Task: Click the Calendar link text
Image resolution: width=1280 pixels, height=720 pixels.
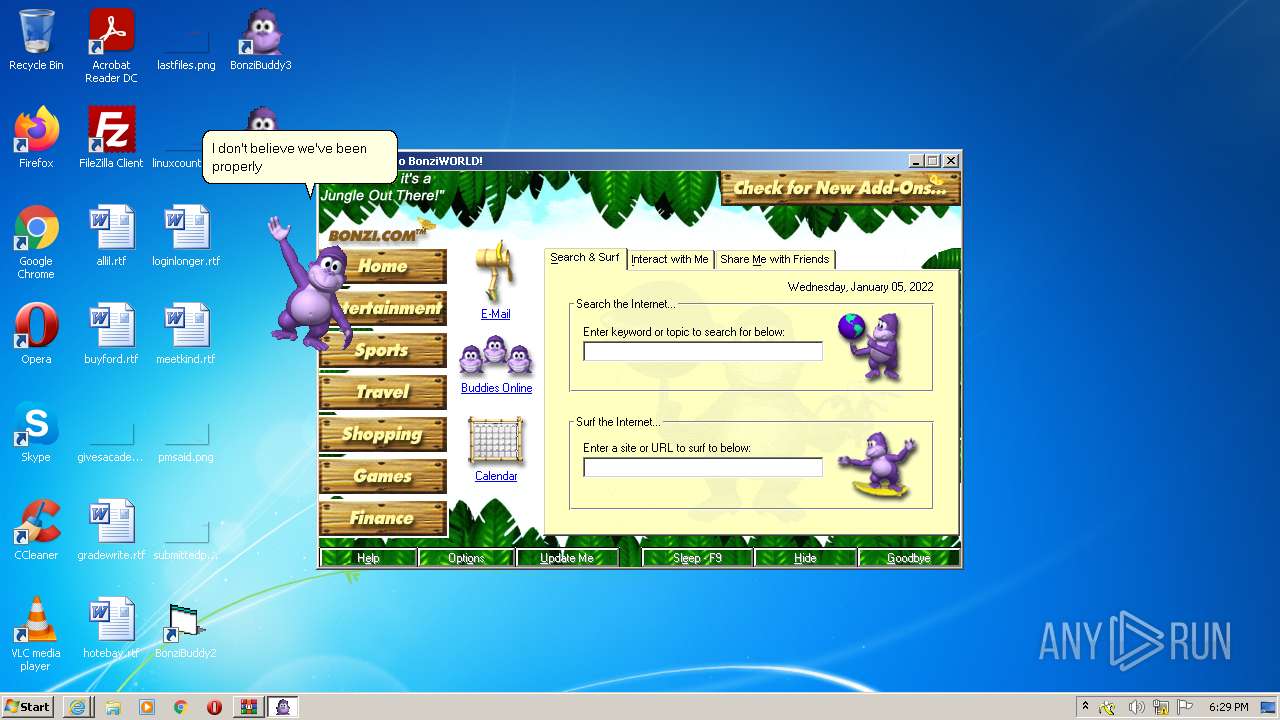Action: tap(496, 476)
